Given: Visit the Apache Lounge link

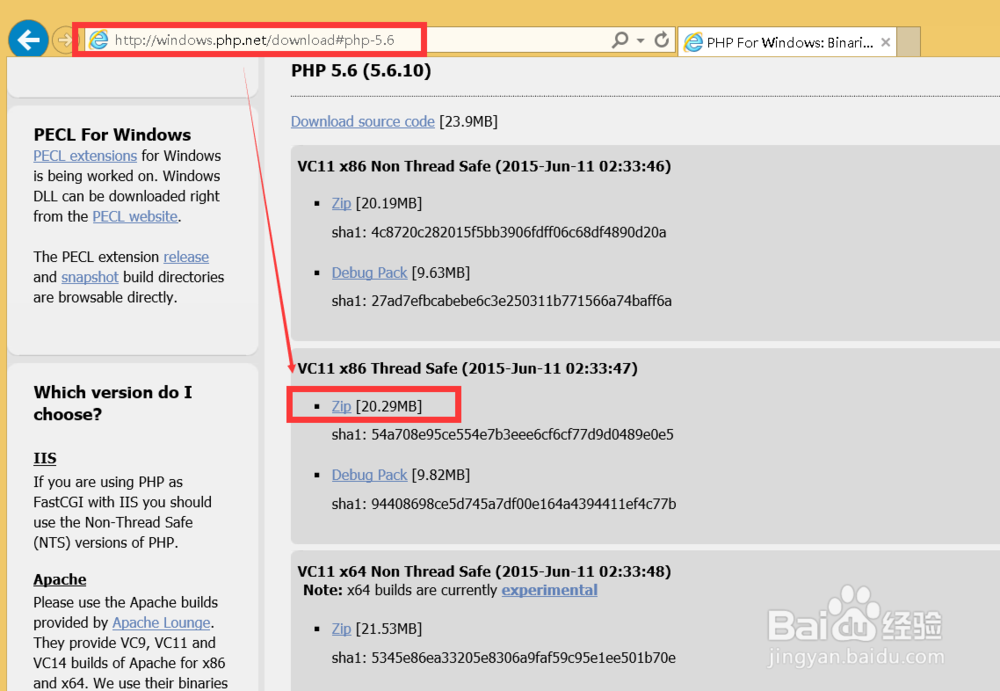Looking at the screenshot, I should tap(161, 622).
